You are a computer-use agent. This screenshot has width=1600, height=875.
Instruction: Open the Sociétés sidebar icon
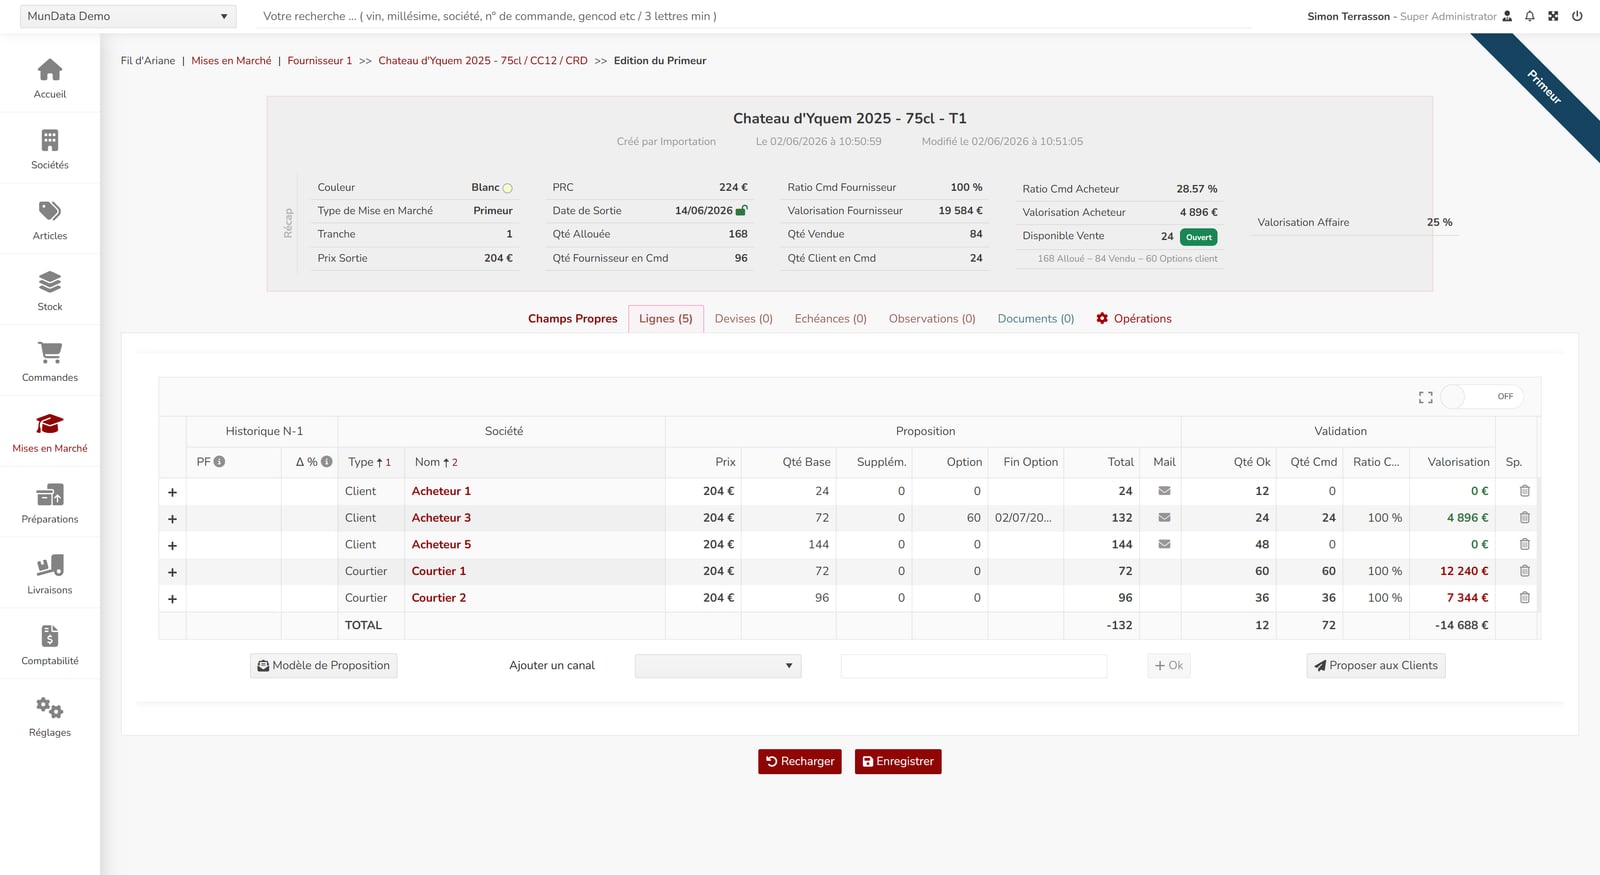coord(50,140)
